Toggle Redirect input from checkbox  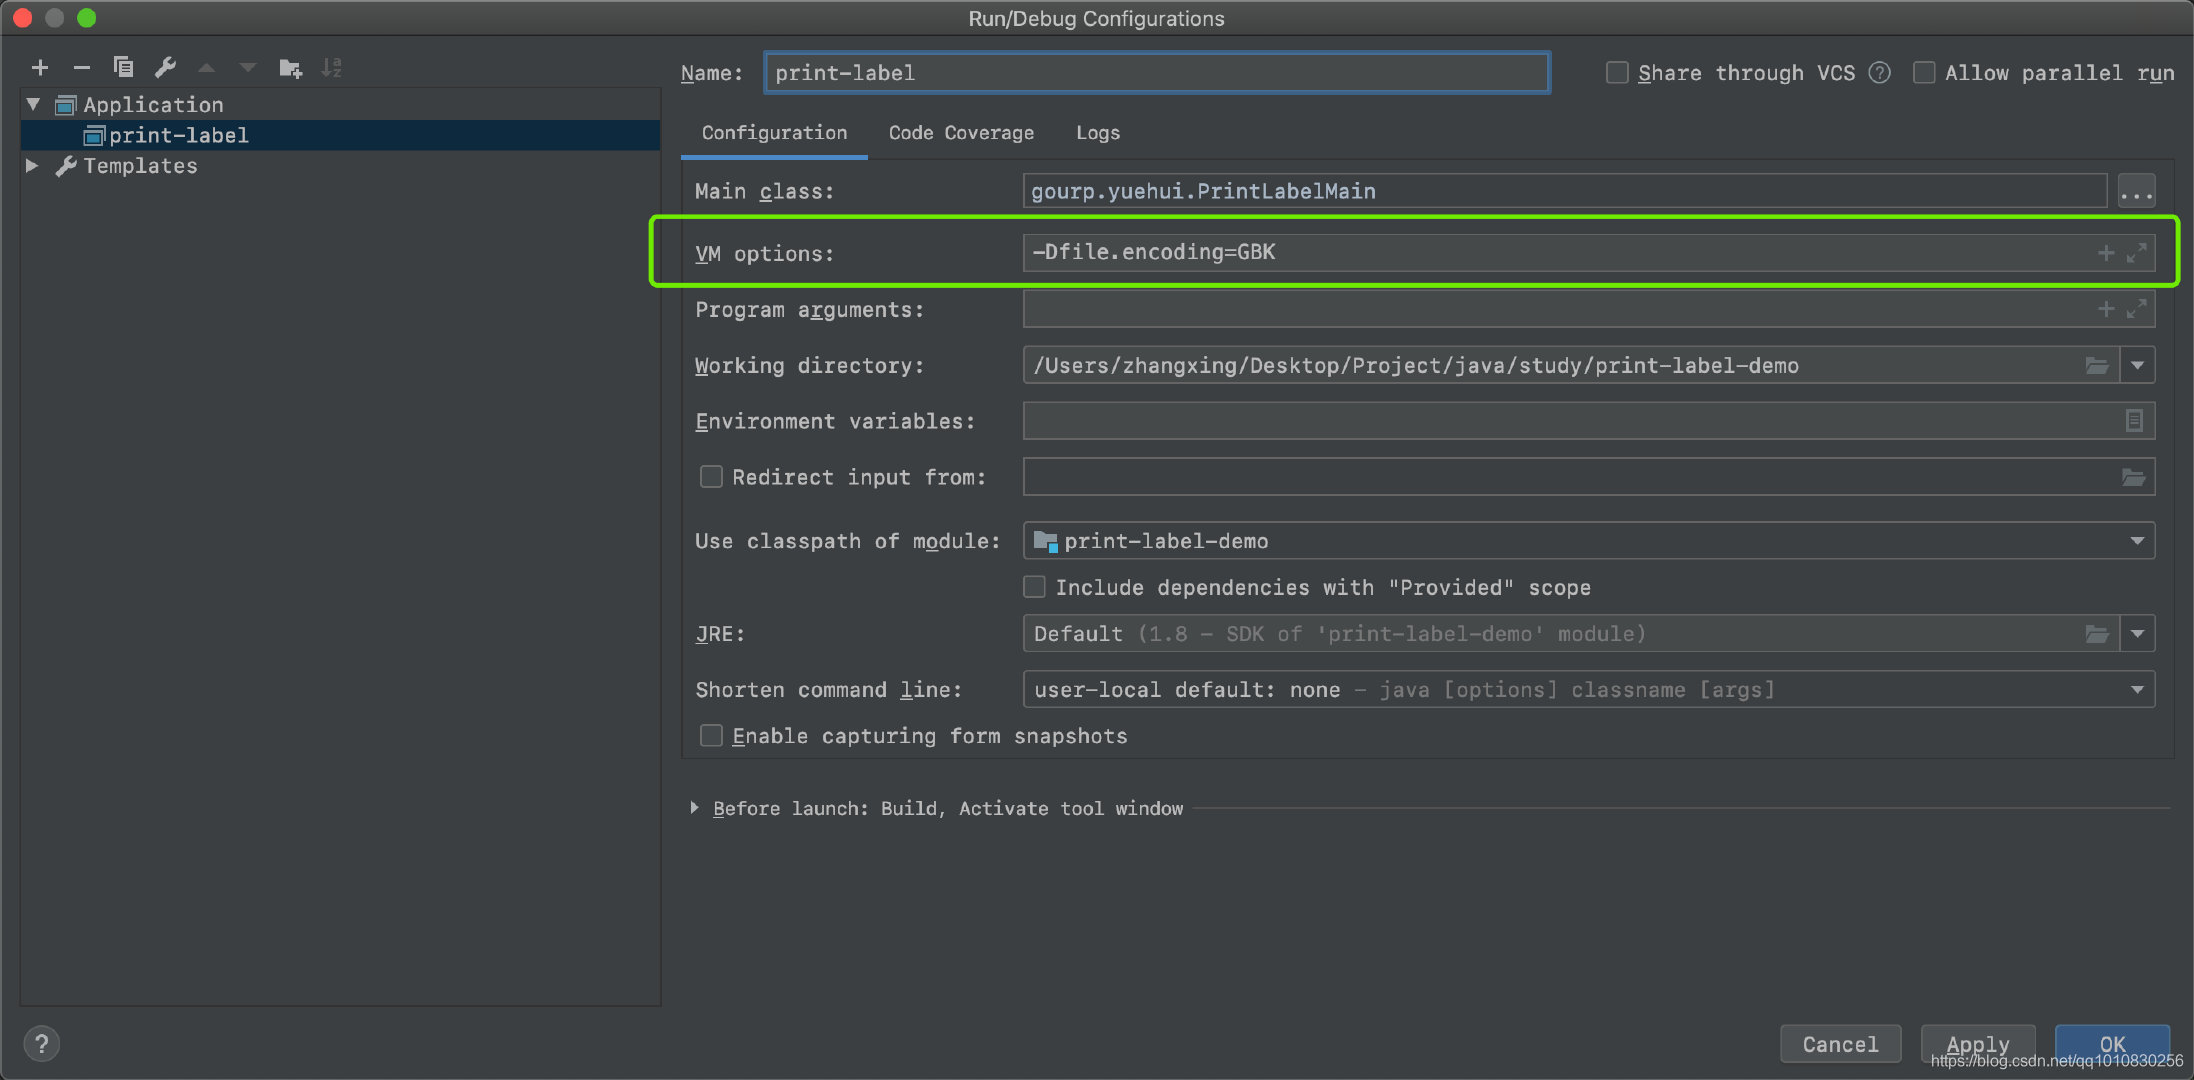[x=711, y=477]
